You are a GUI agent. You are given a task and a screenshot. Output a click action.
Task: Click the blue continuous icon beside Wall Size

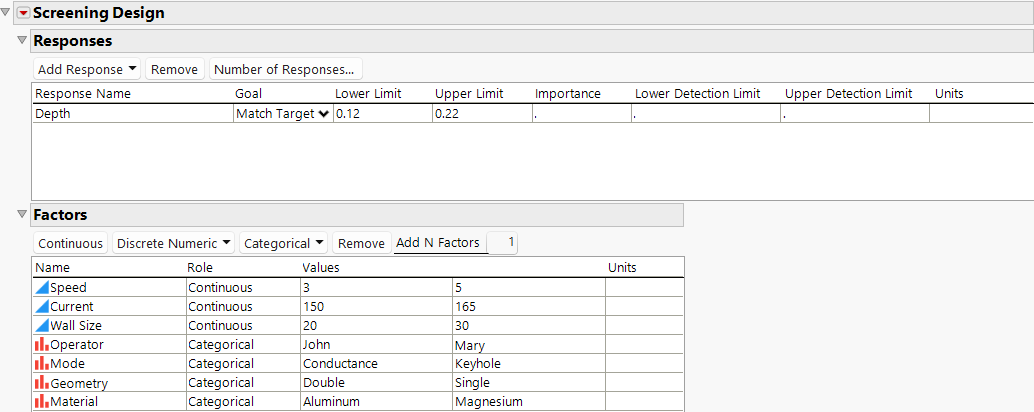pos(41,325)
